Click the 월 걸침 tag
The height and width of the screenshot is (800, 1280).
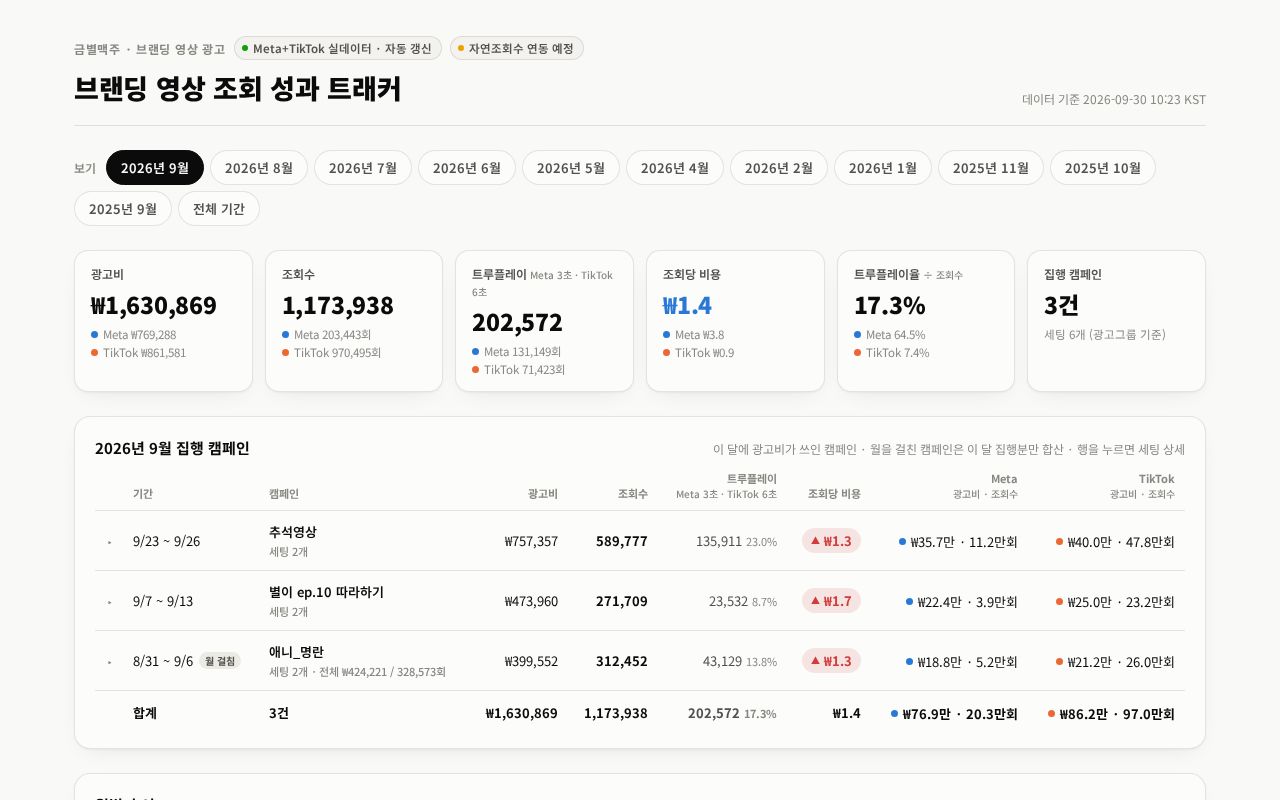point(220,661)
